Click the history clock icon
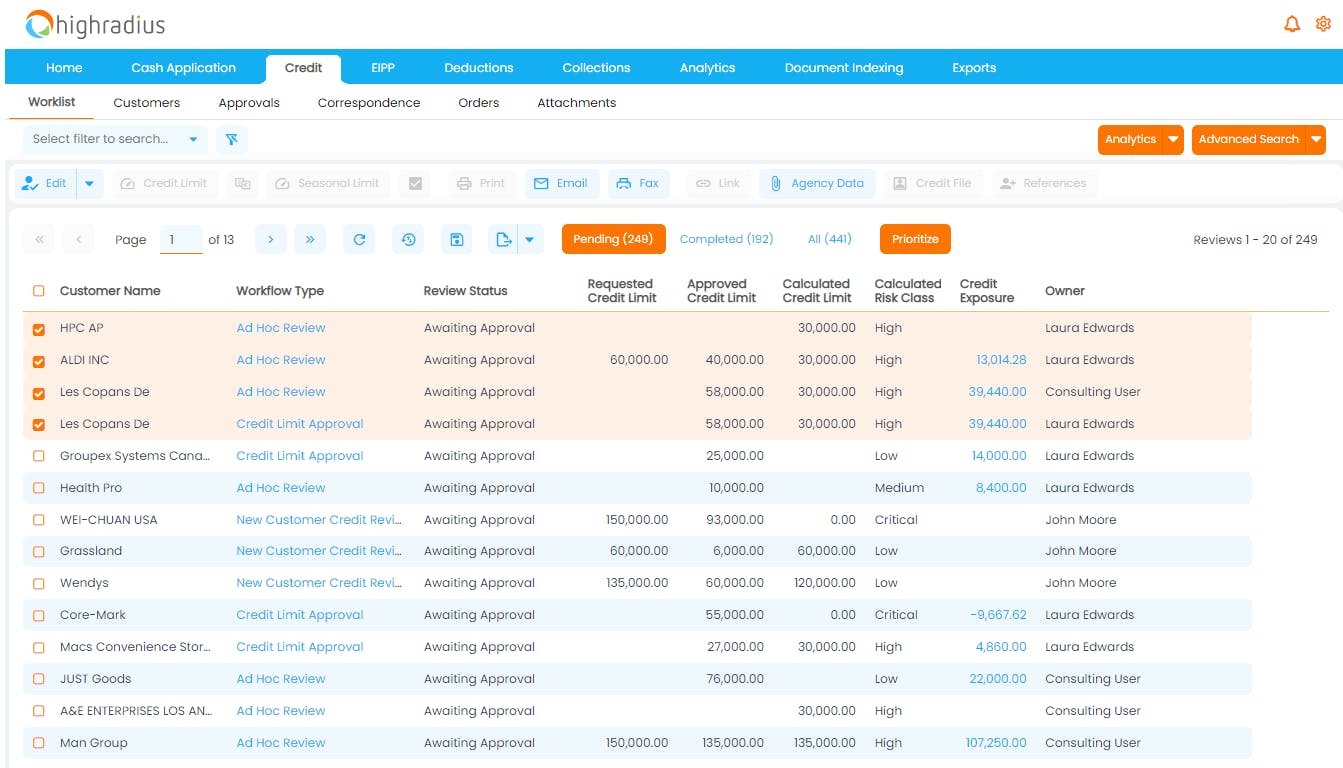Image resolution: width=1343 pixels, height=768 pixels. click(408, 239)
